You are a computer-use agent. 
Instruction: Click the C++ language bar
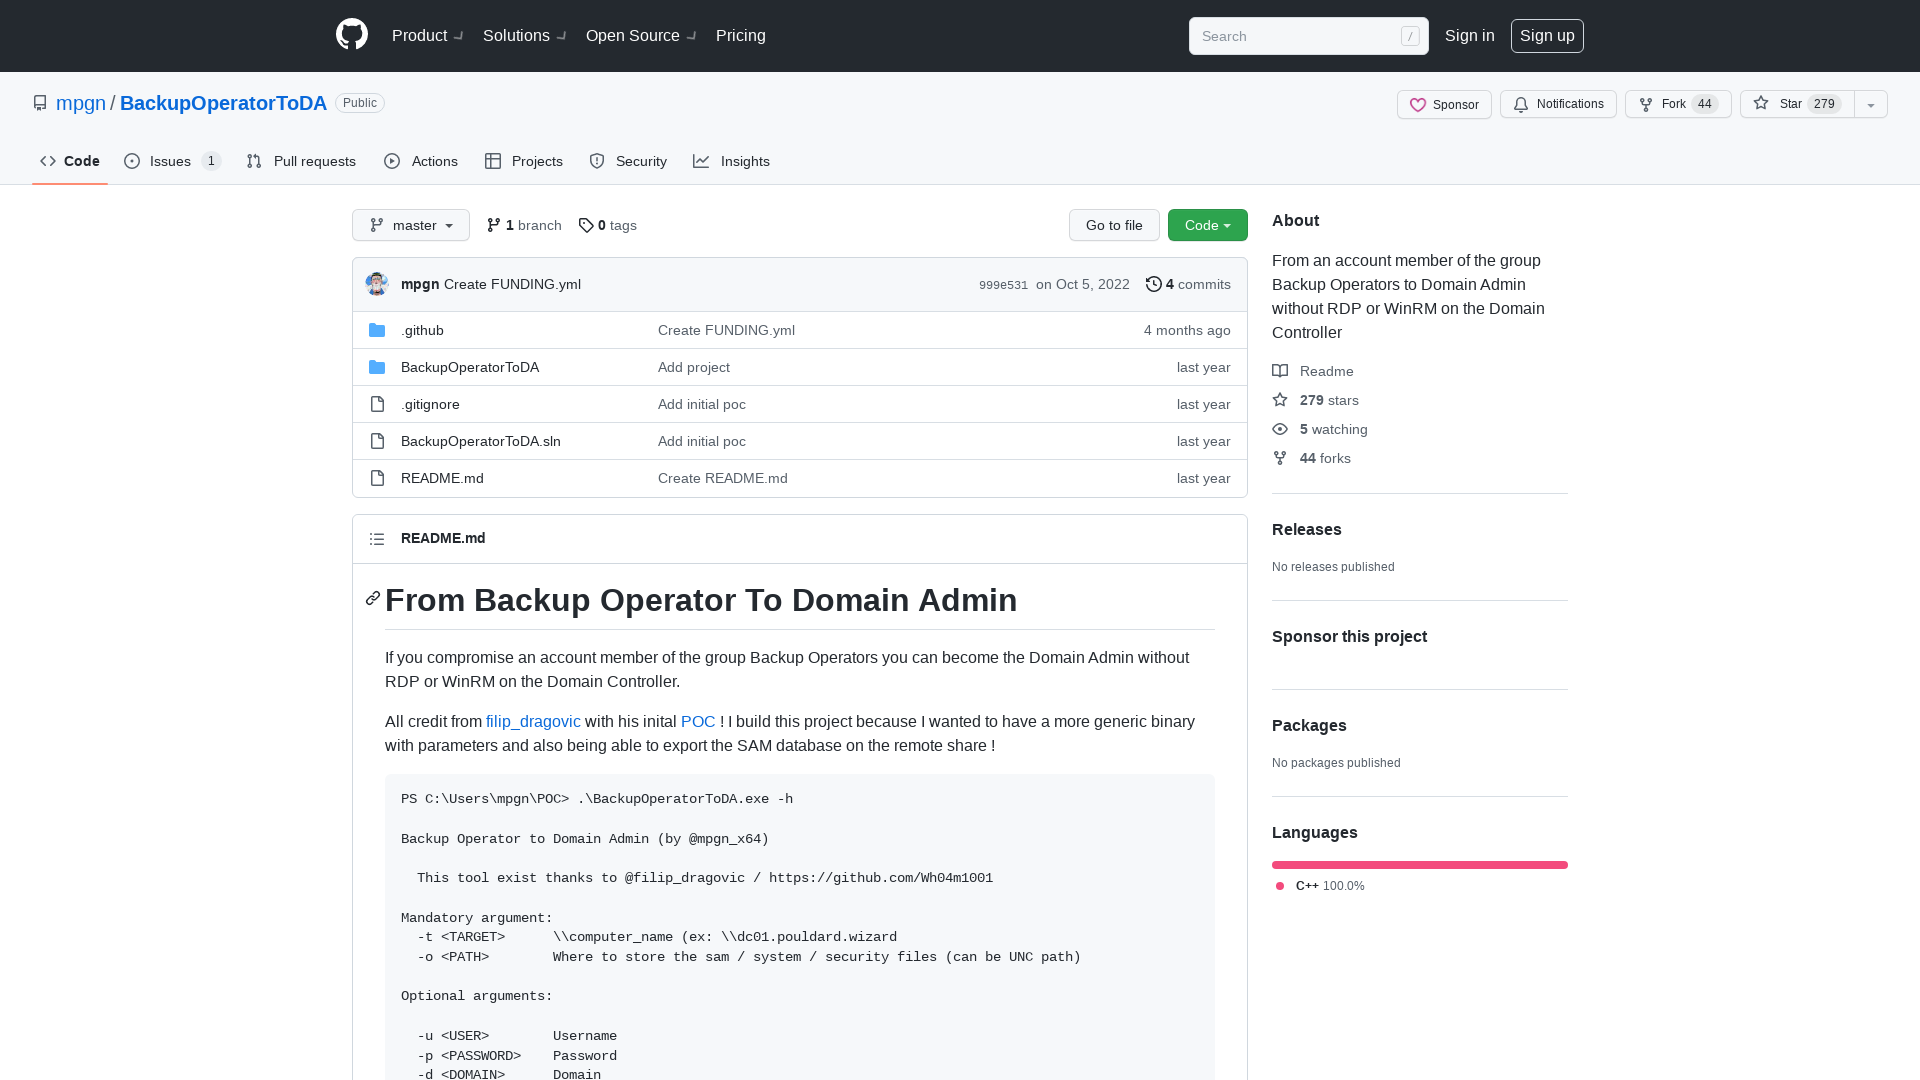(x=1420, y=865)
